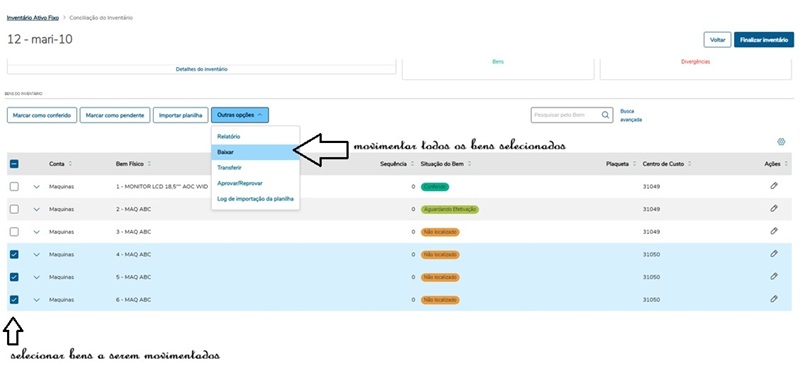This screenshot has width=800, height=378.
Task: Choose Baixar from the menu
Action: coord(256,152)
